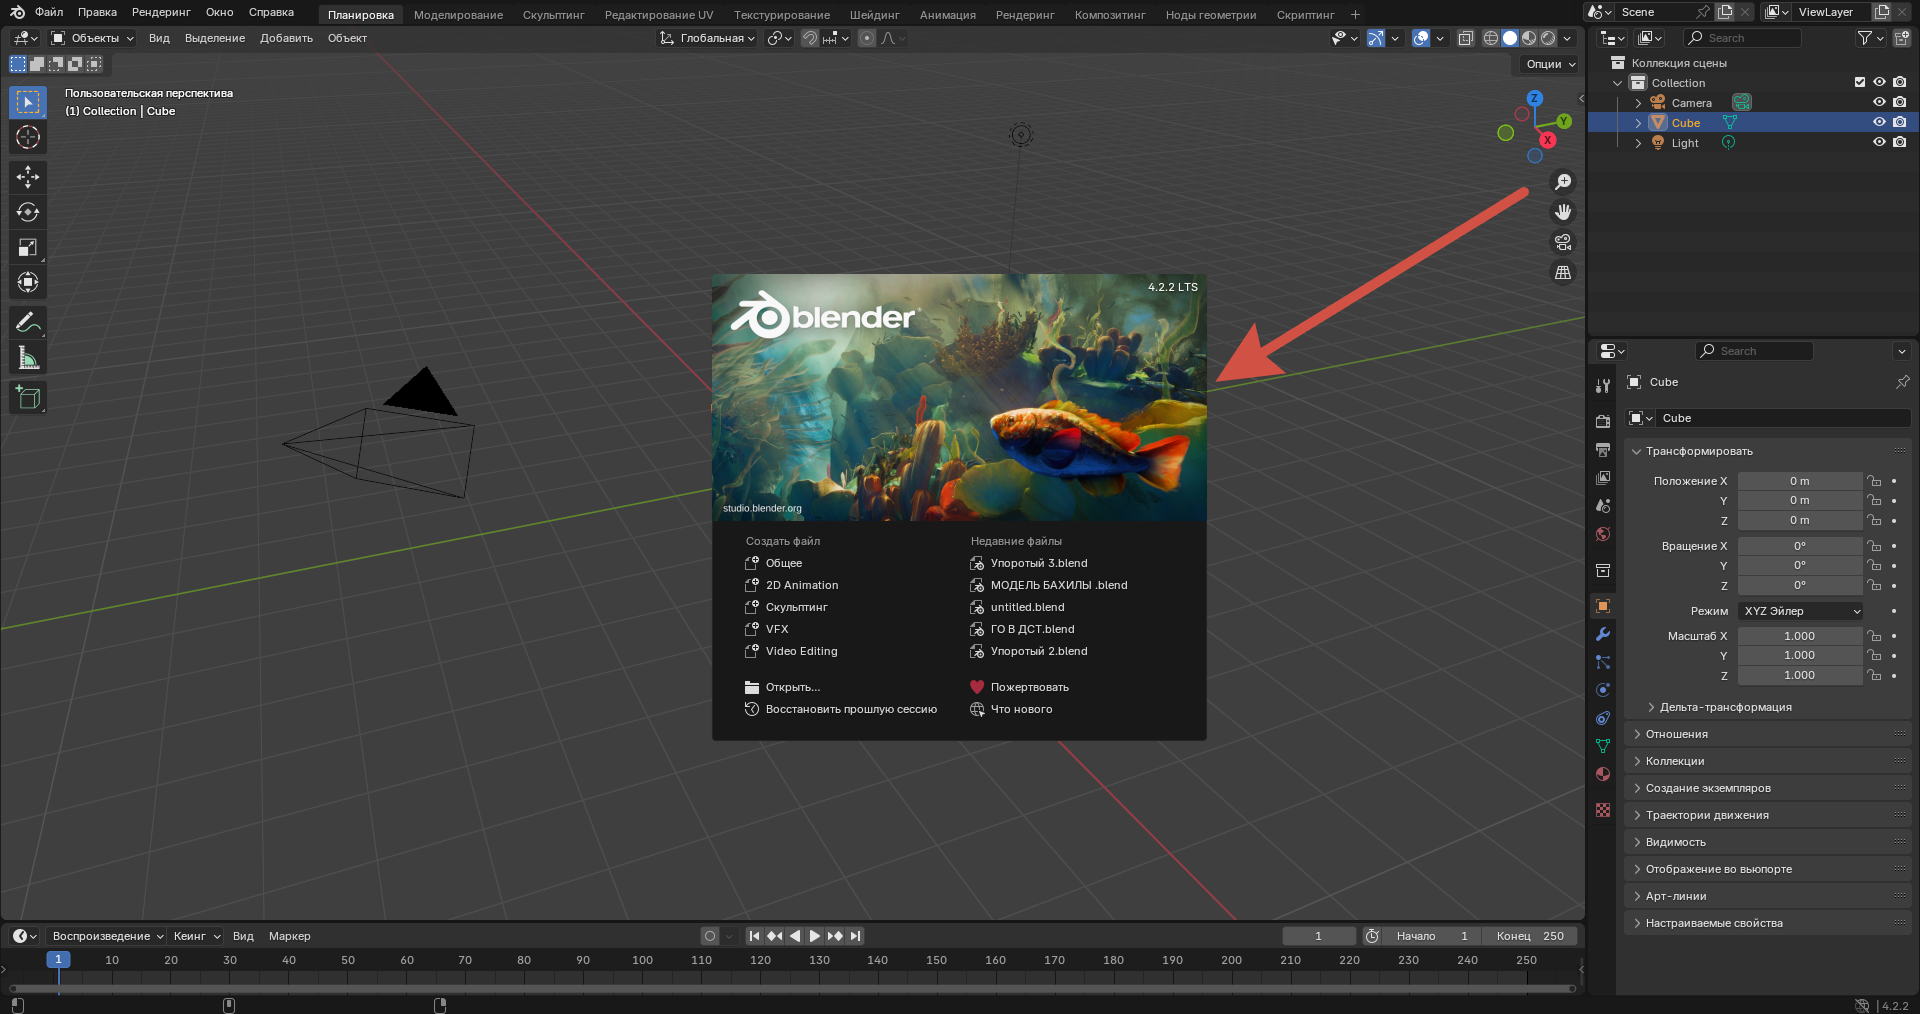Open the Глобальная orientation dropdown
This screenshot has width=1920, height=1014.
pos(708,38)
